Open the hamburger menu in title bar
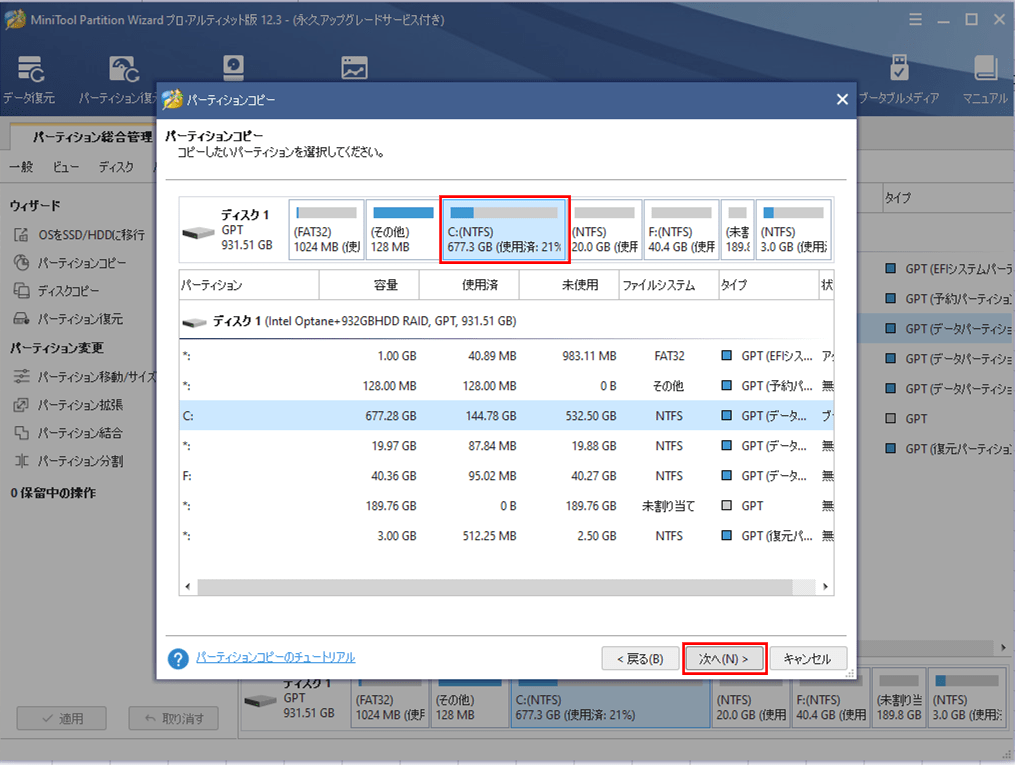The image size is (1015, 765). 915,20
